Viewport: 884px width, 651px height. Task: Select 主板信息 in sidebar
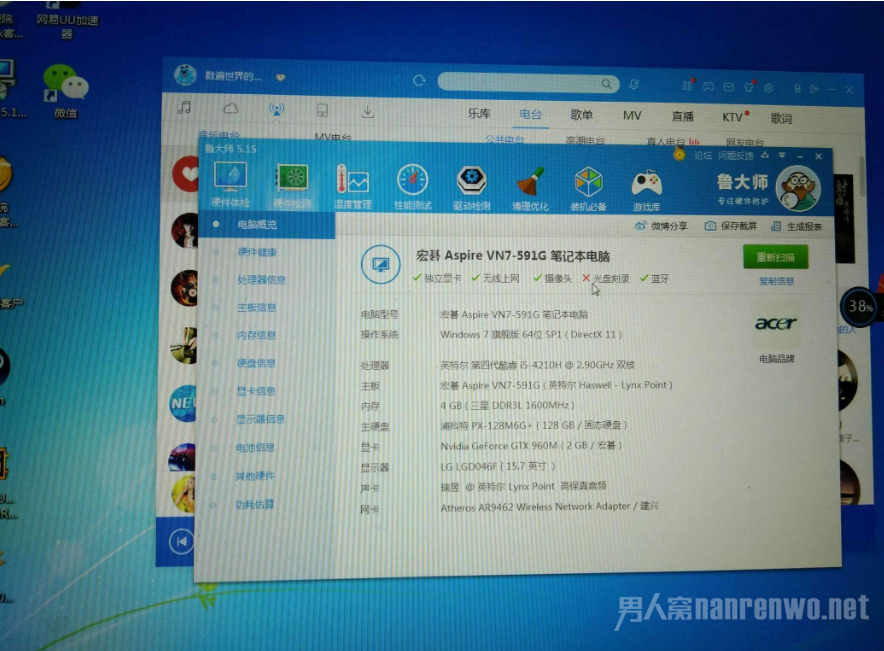click(256, 307)
